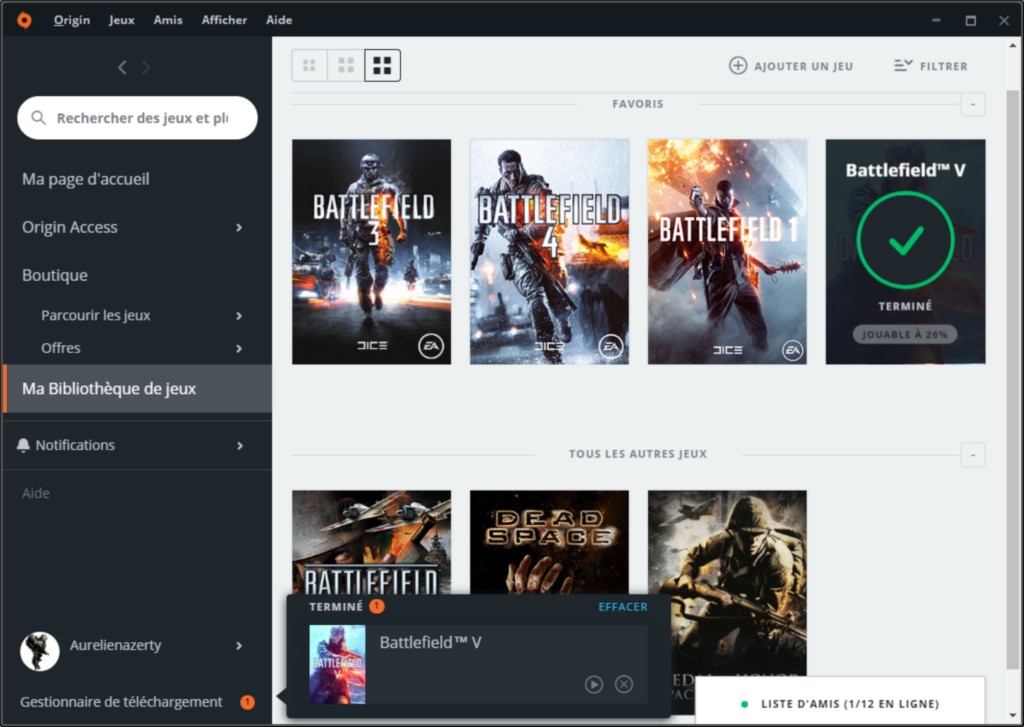This screenshot has width=1024, height=727.
Task: Click the scrollbar down arrow
Action: pyautogui.click(x=1013, y=717)
